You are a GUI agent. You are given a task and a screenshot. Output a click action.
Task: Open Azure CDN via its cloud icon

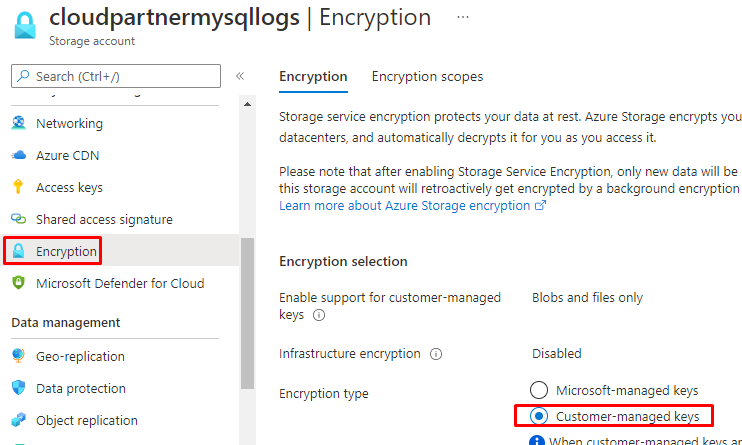pyautogui.click(x=18, y=155)
